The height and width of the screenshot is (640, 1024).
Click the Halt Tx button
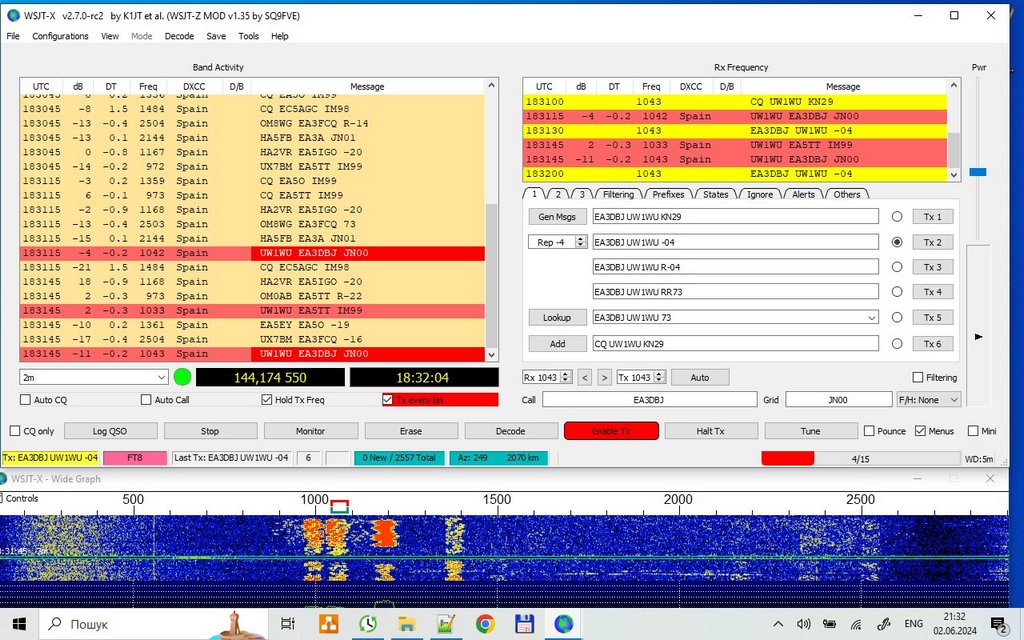711,431
